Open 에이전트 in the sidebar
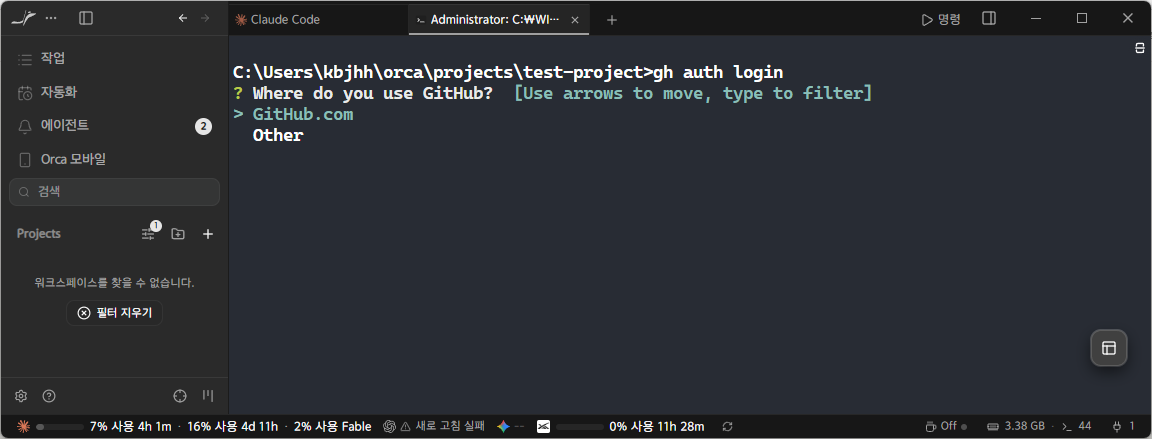This screenshot has height=439, width=1152. 114,126
